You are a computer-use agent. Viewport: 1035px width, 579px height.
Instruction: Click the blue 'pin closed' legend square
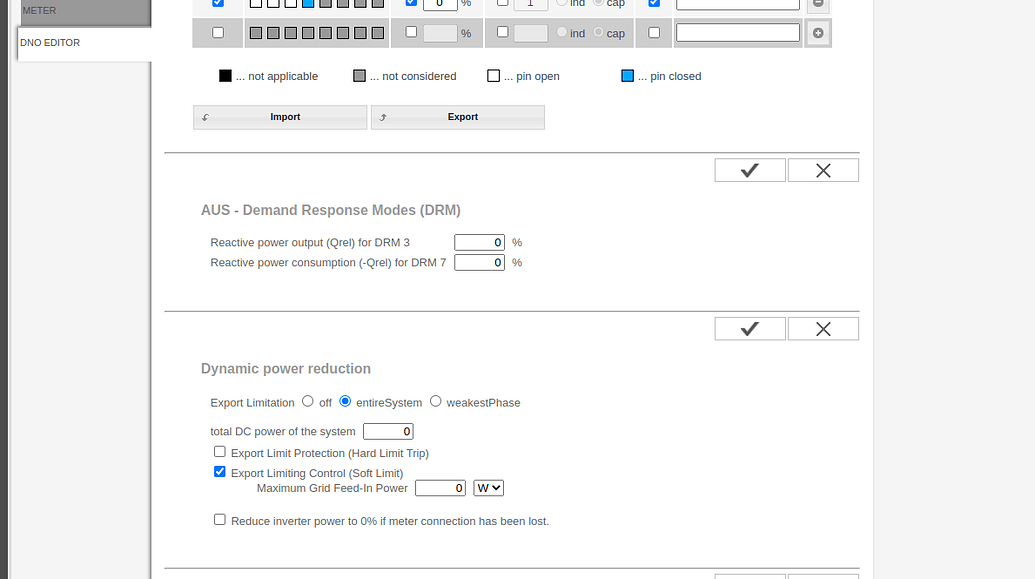click(x=626, y=75)
